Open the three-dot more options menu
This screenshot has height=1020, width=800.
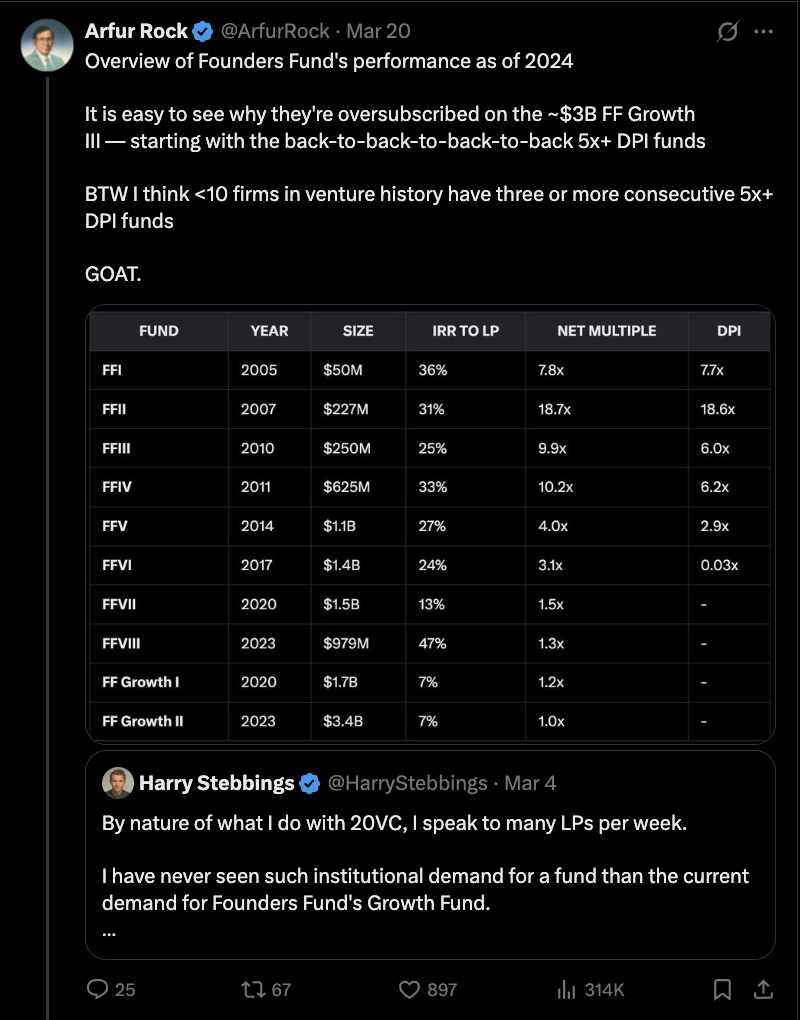point(763,31)
